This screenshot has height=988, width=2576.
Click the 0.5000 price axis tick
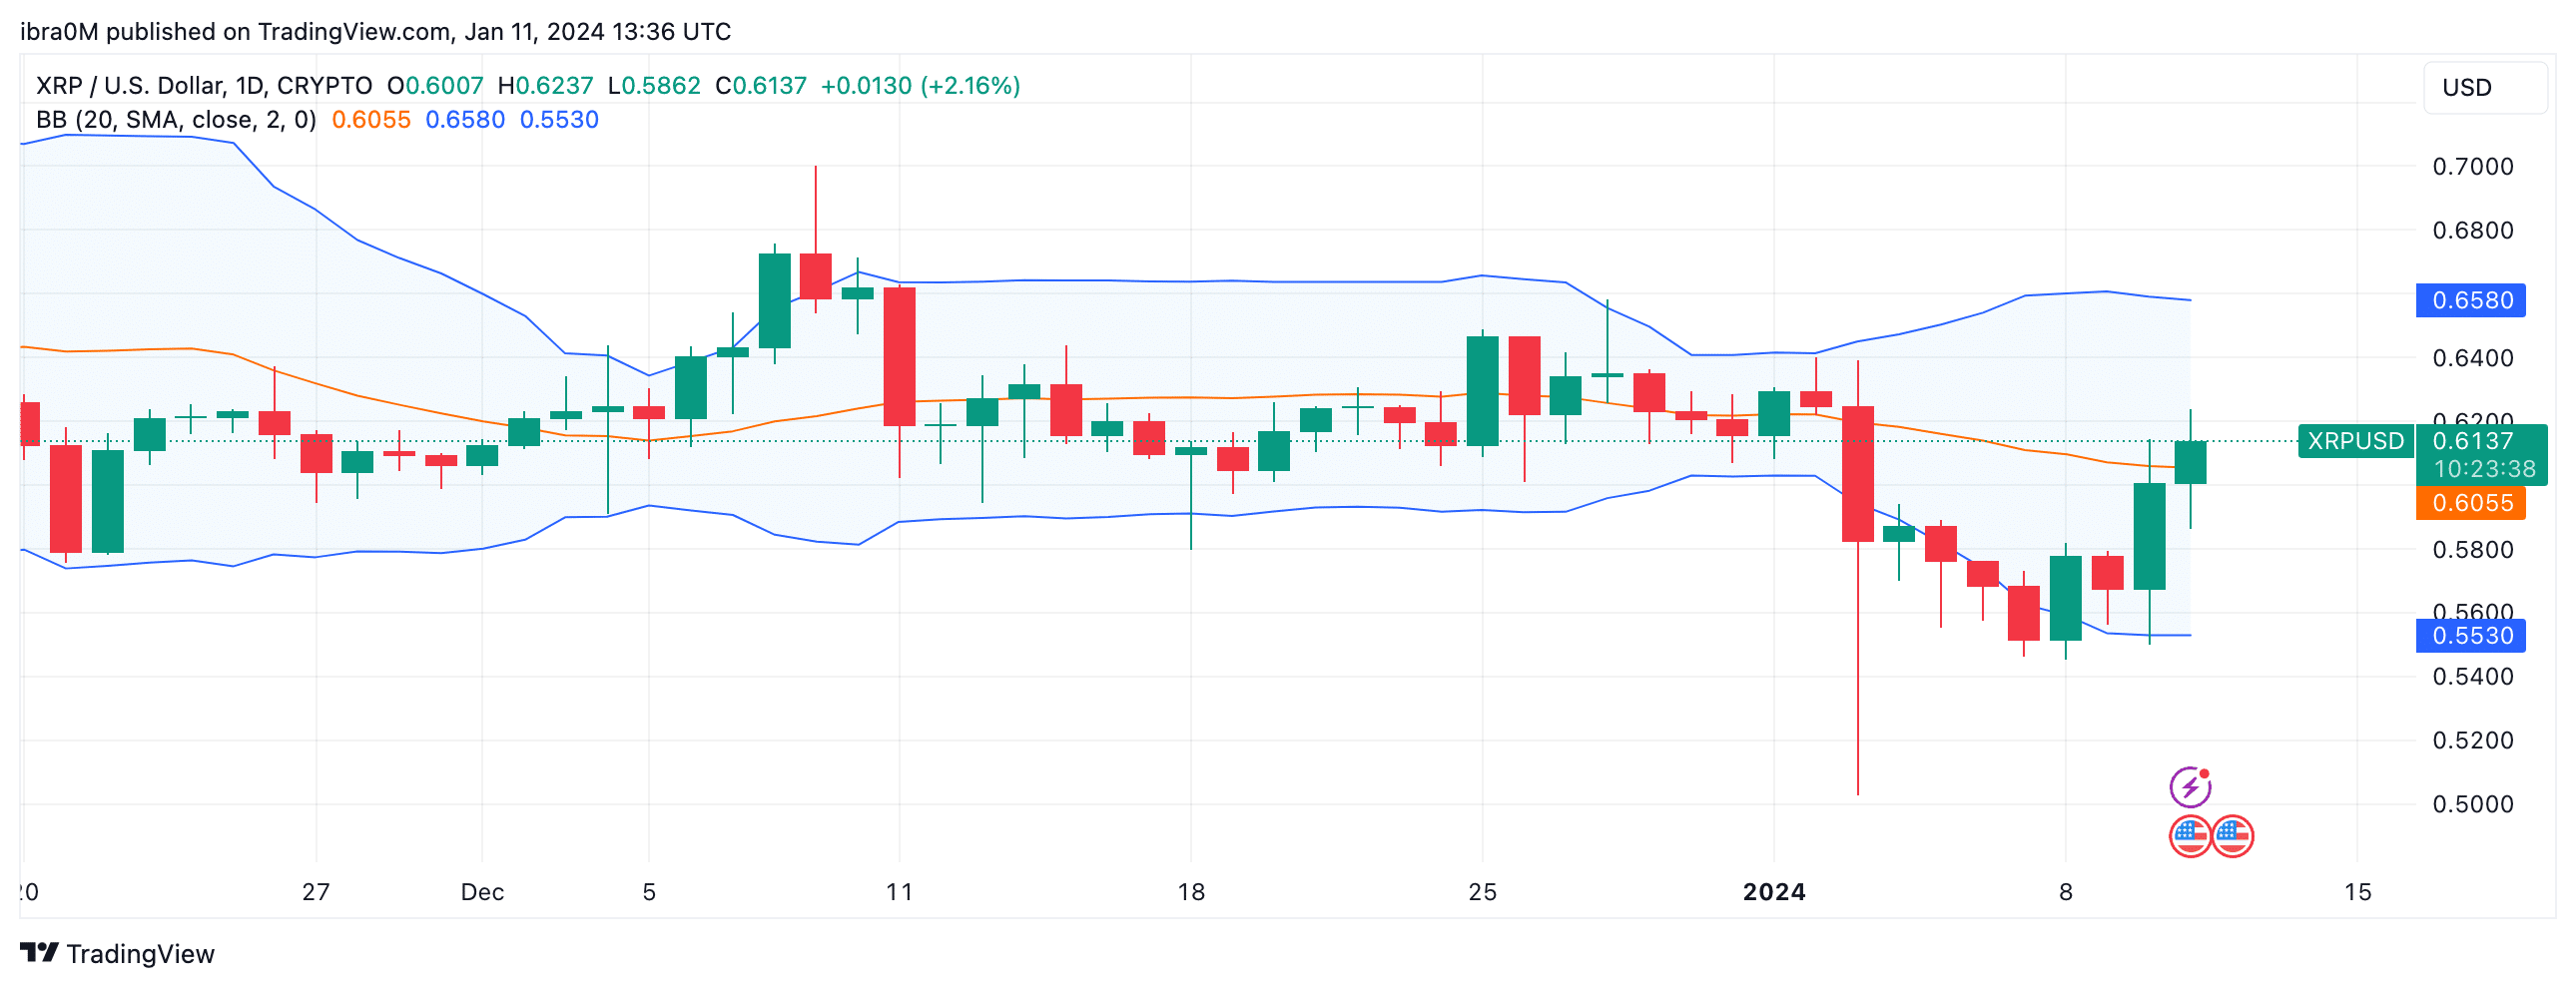[2472, 804]
